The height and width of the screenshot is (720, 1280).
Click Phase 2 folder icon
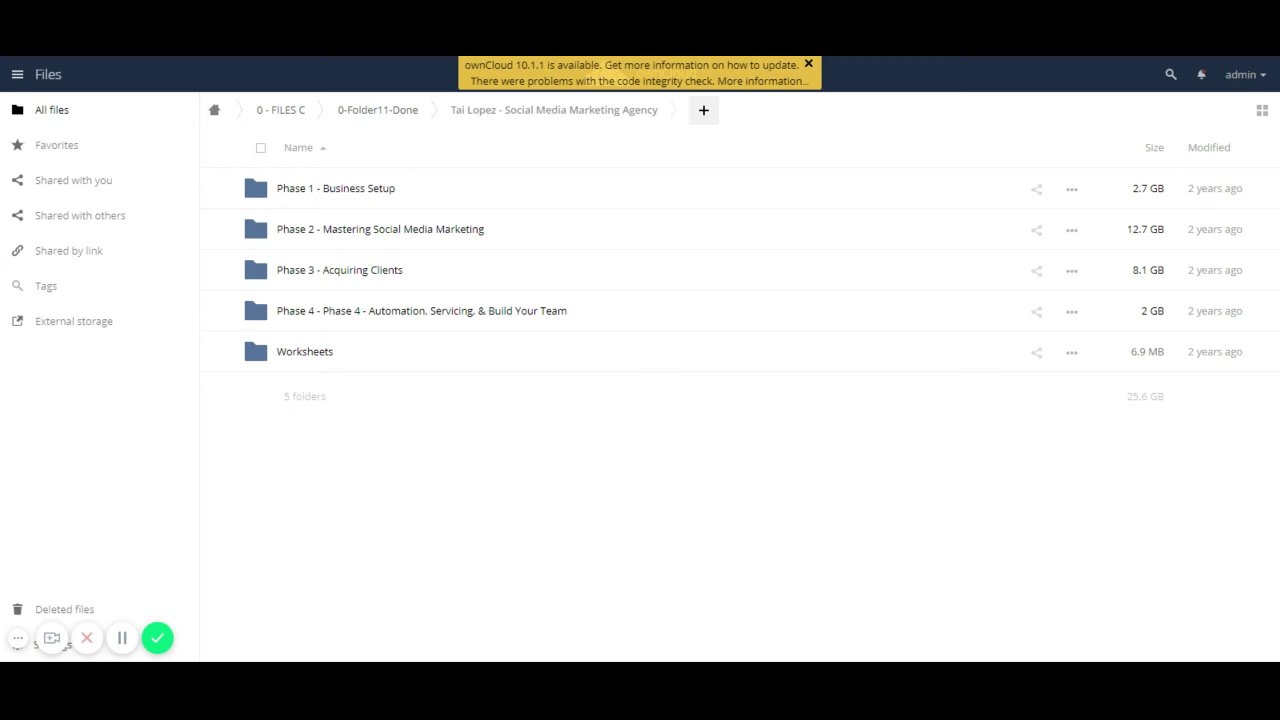pyautogui.click(x=256, y=229)
